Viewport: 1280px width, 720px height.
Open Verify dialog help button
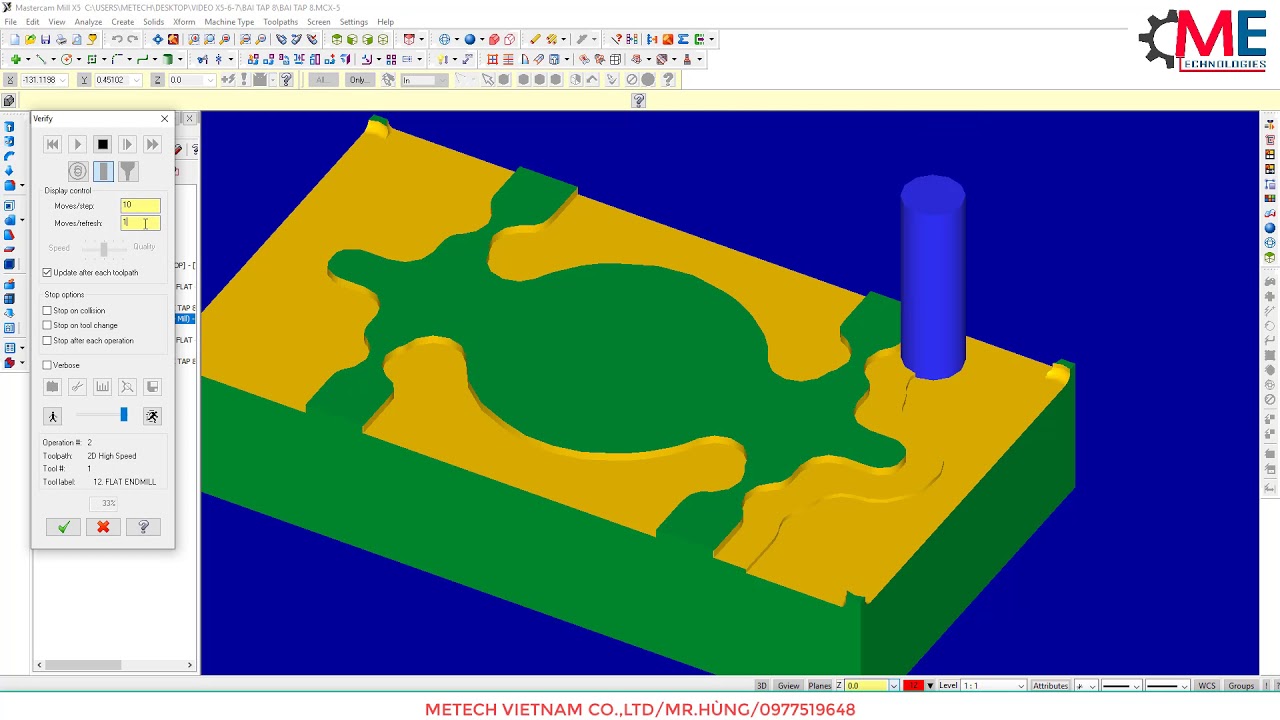pyautogui.click(x=143, y=527)
